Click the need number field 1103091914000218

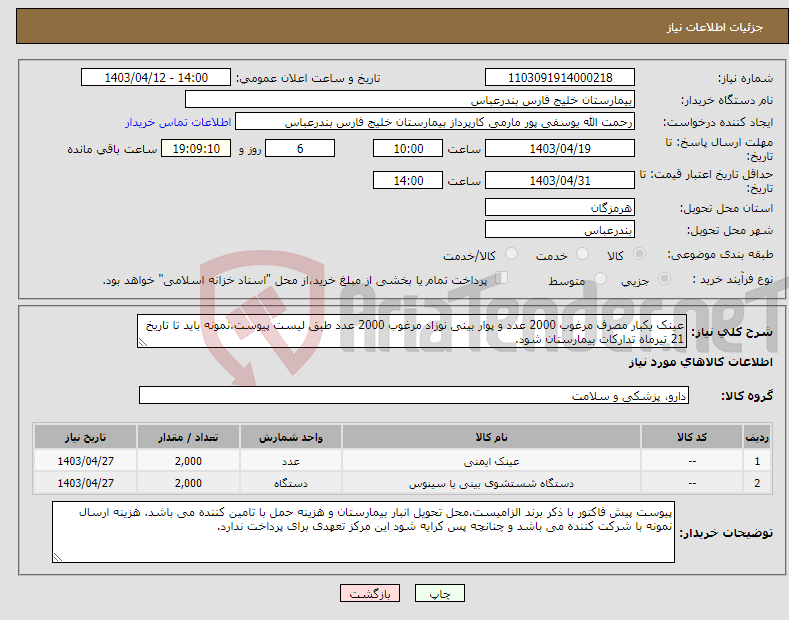coord(560,78)
